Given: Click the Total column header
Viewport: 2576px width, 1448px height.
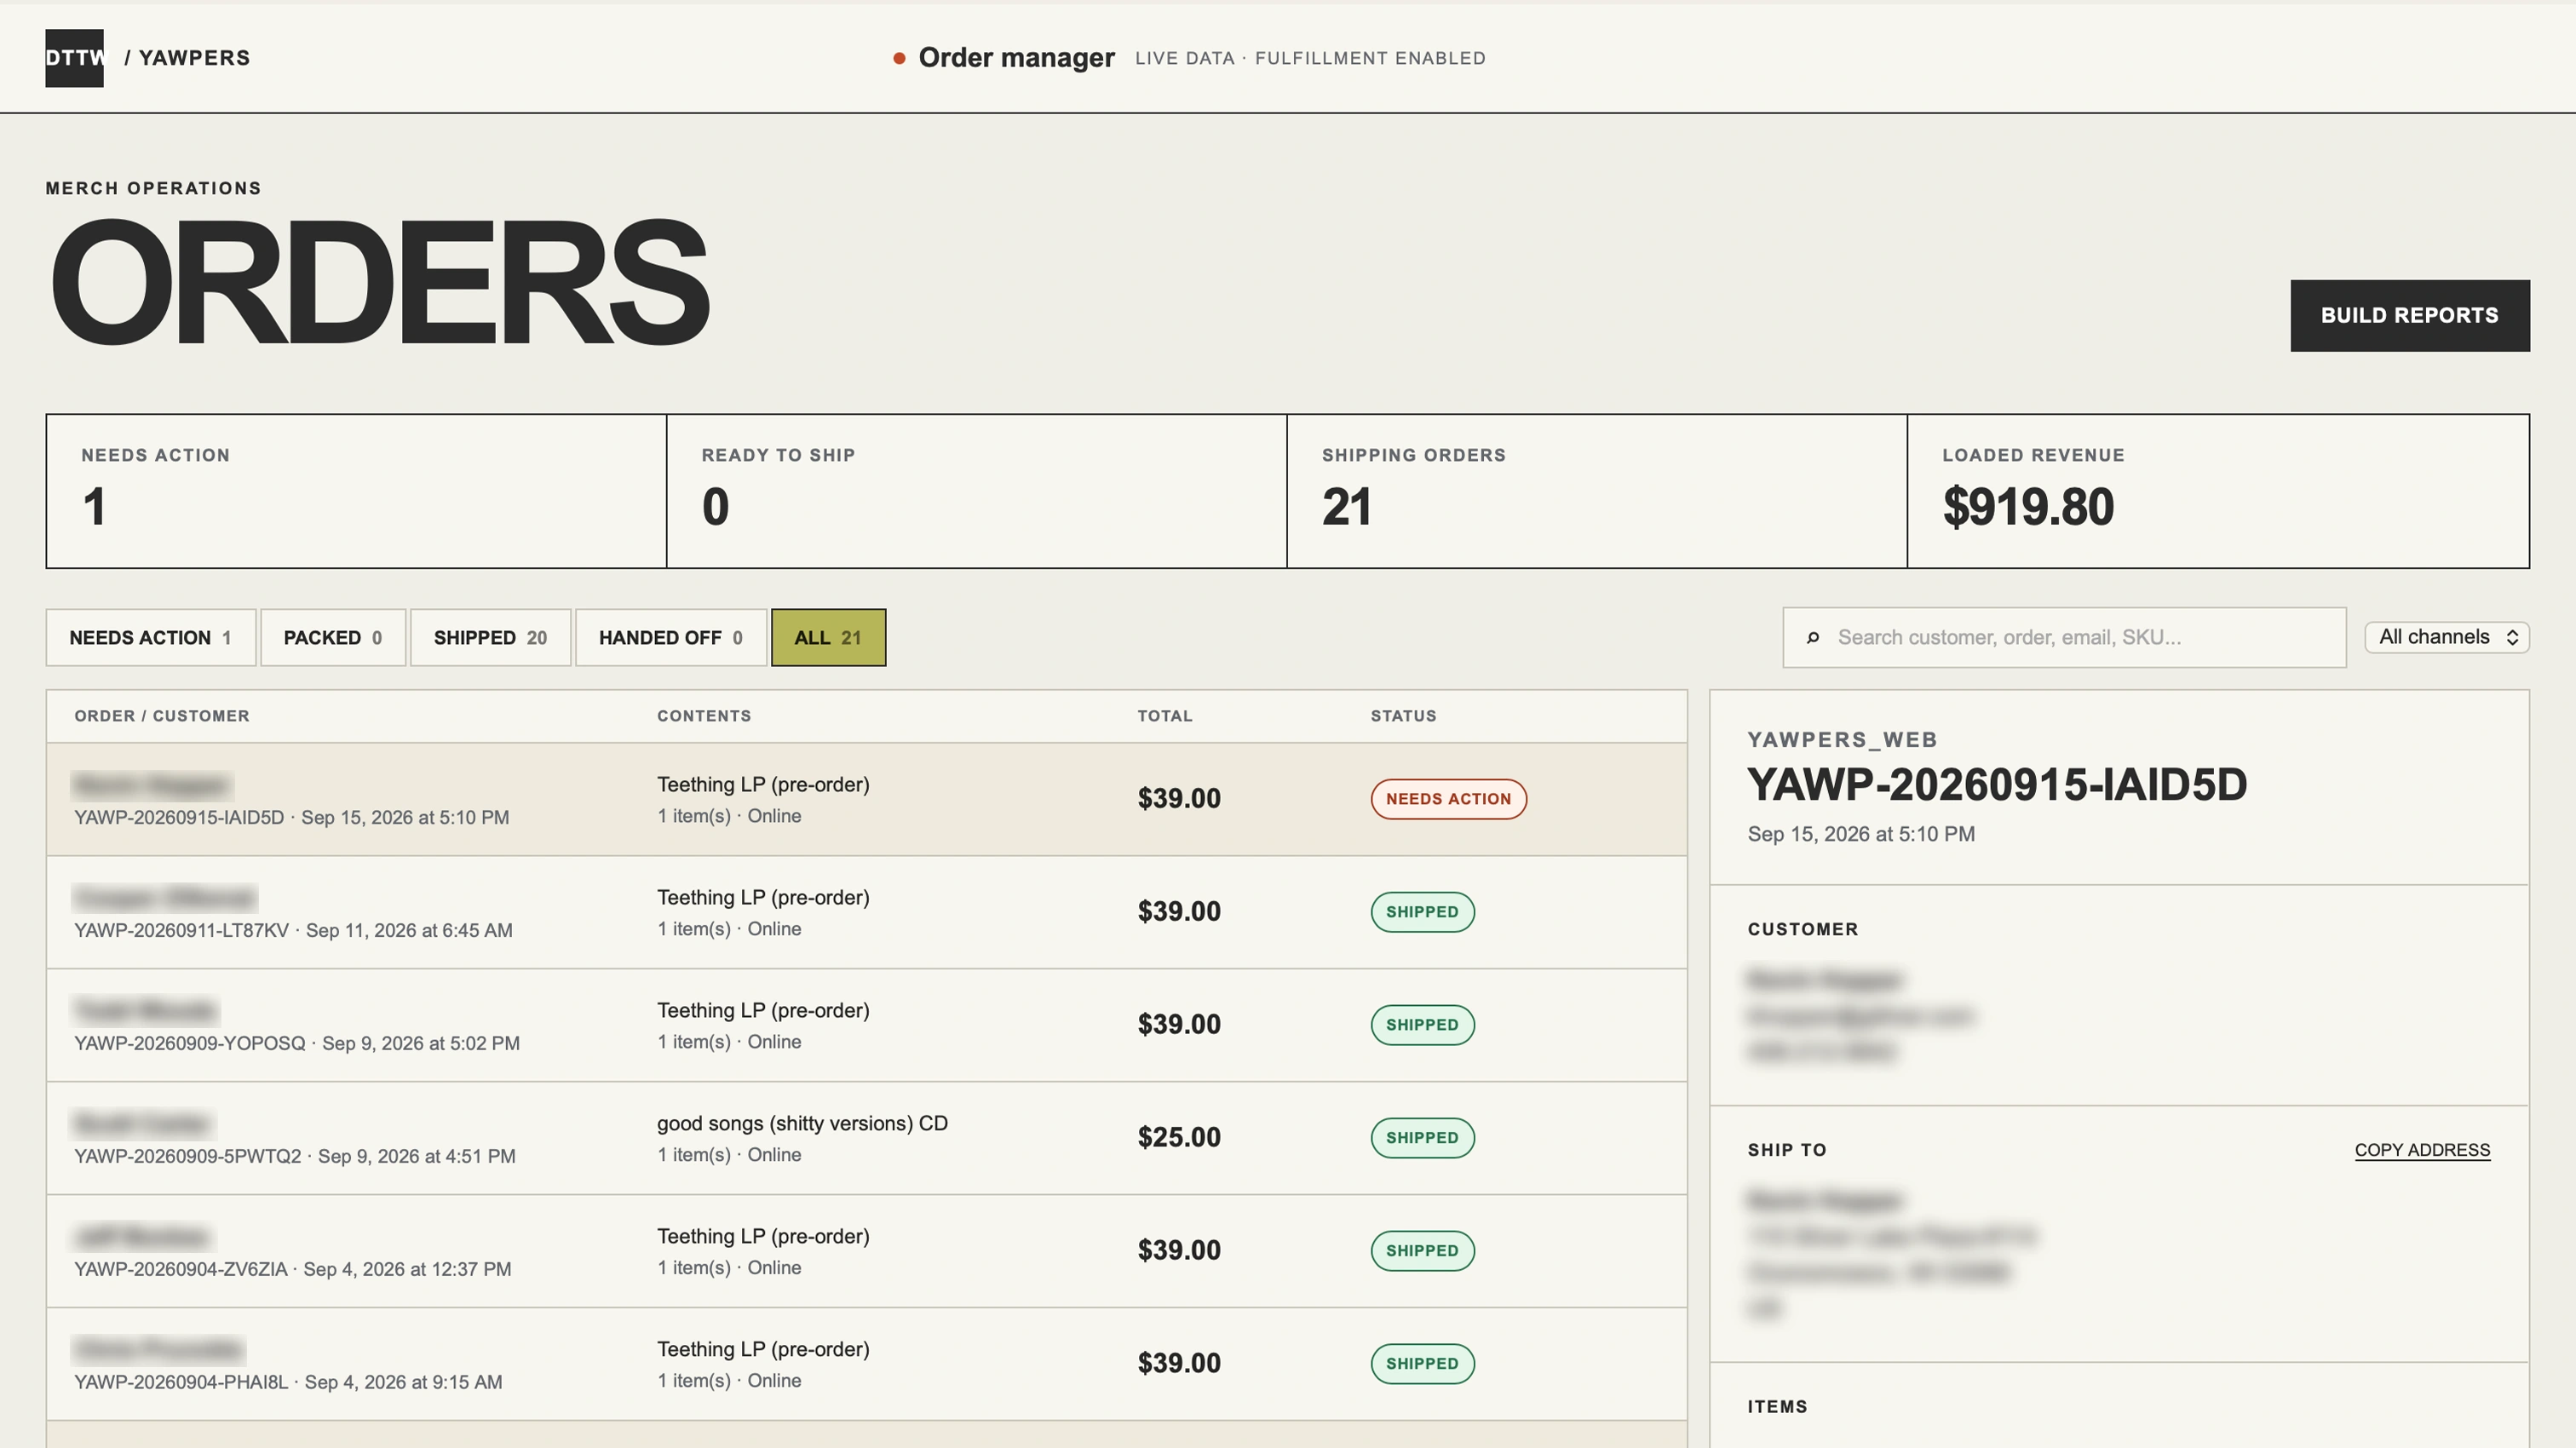Looking at the screenshot, I should pyautogui.click(x=1165, y=716).
